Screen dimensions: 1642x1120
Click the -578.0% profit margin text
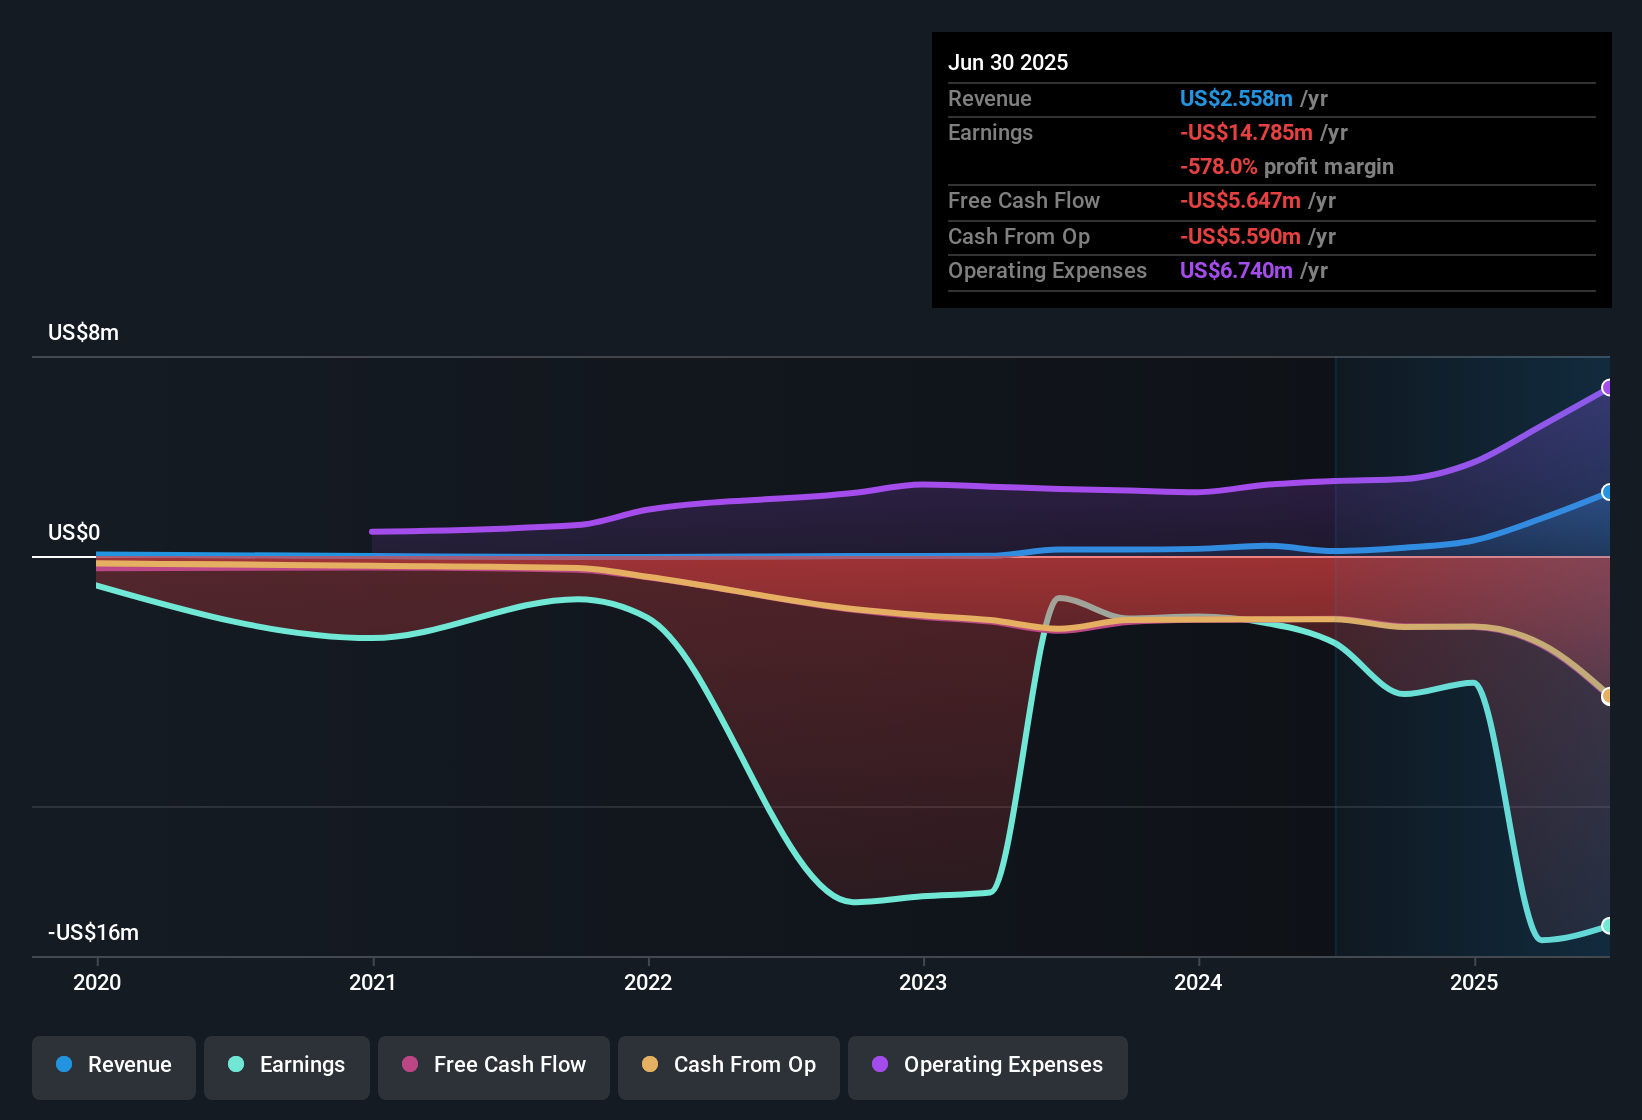pos(1287,167)
